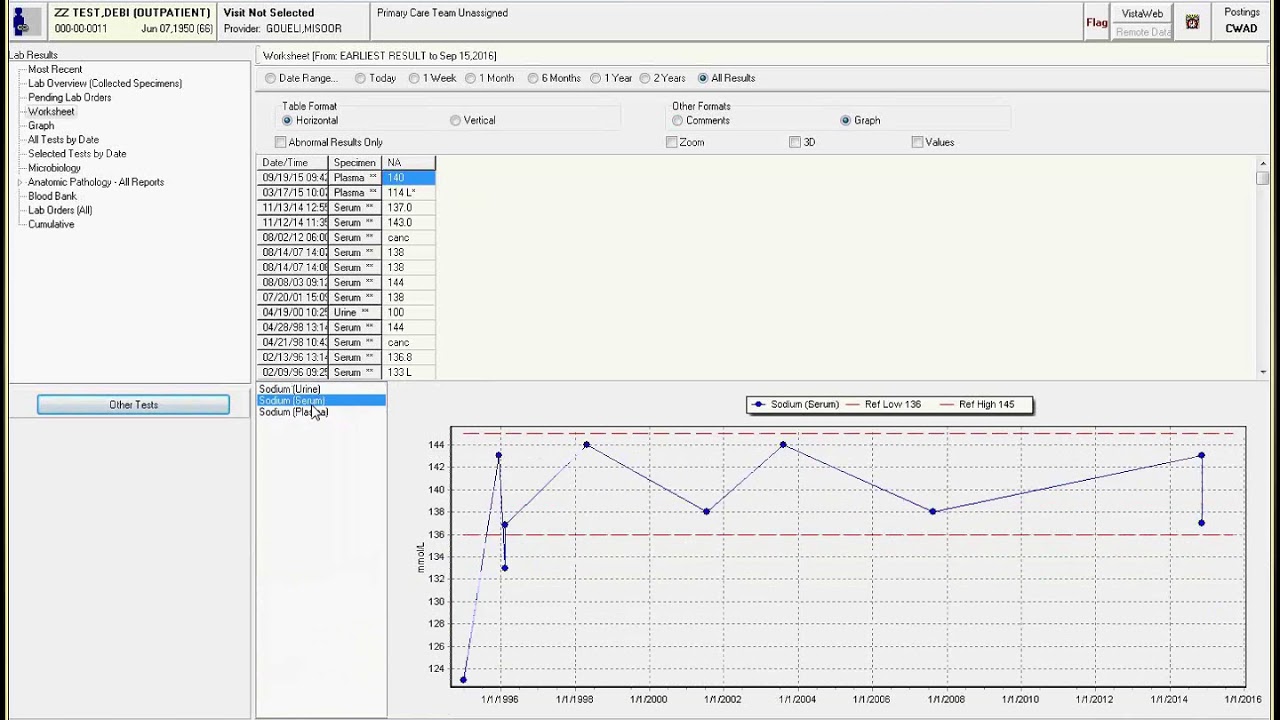Select Sodium (Plasma) in test list
The width and height of the screenshot is (1280, 720).
pyautogui.click(x=293, y=412)
